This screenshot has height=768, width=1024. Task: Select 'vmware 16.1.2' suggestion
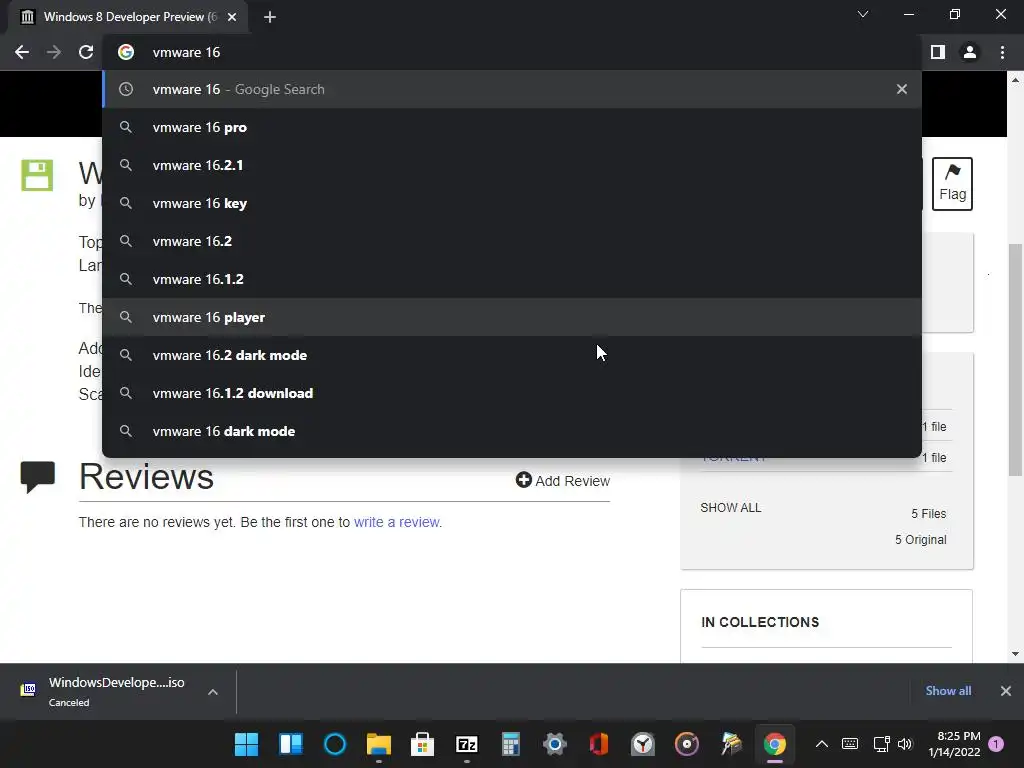[512, 279]
